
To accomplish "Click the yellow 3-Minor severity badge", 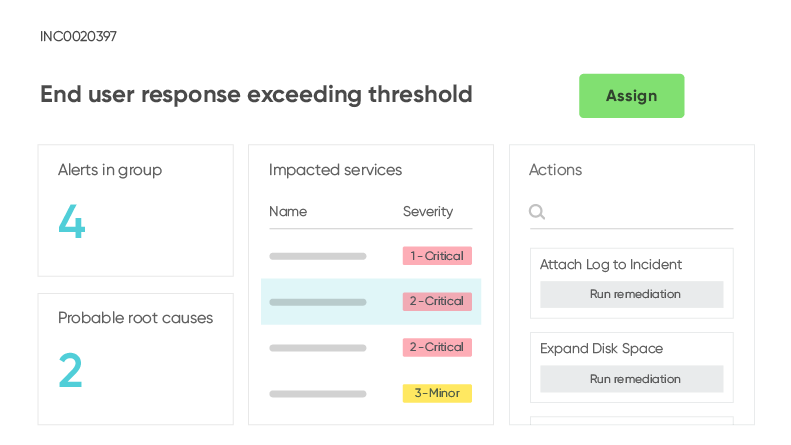I will [x=437, y=393].
